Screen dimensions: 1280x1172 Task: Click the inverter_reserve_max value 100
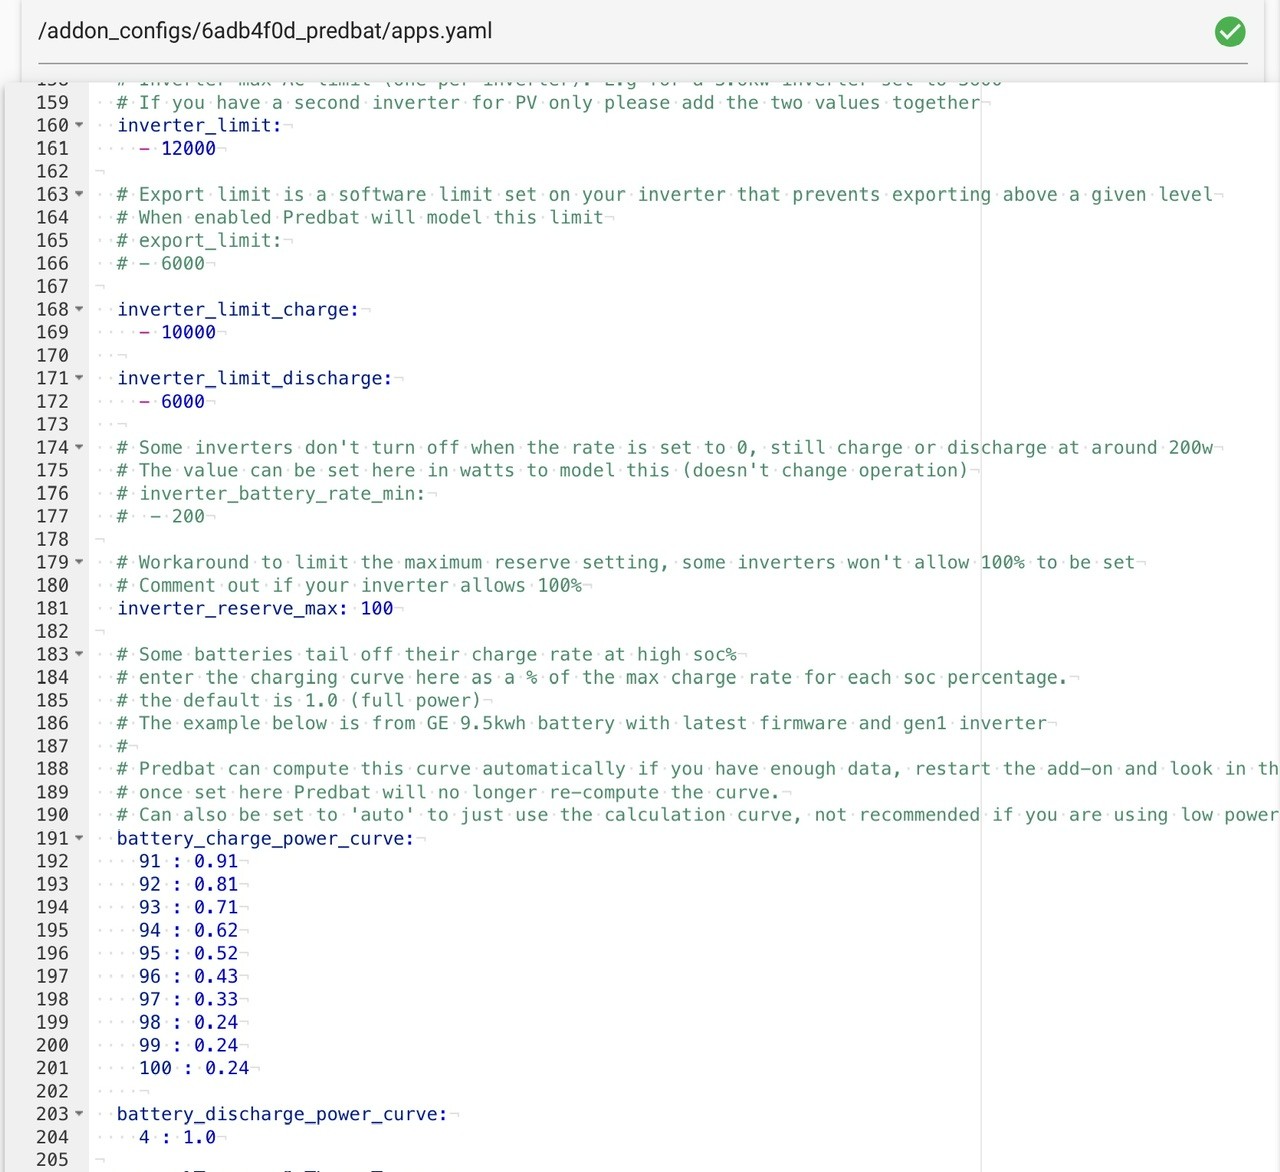[377, 608]
